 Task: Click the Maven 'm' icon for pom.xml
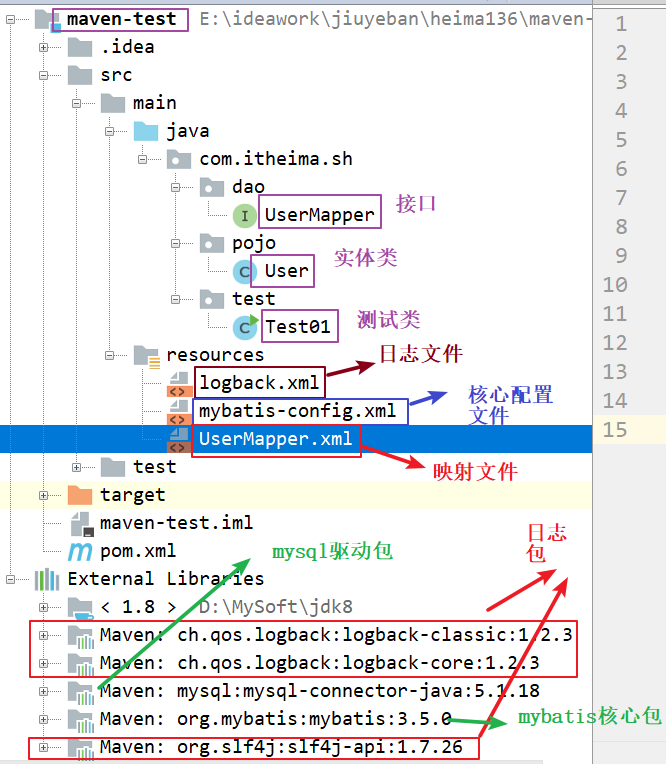(x=79, y=551)
